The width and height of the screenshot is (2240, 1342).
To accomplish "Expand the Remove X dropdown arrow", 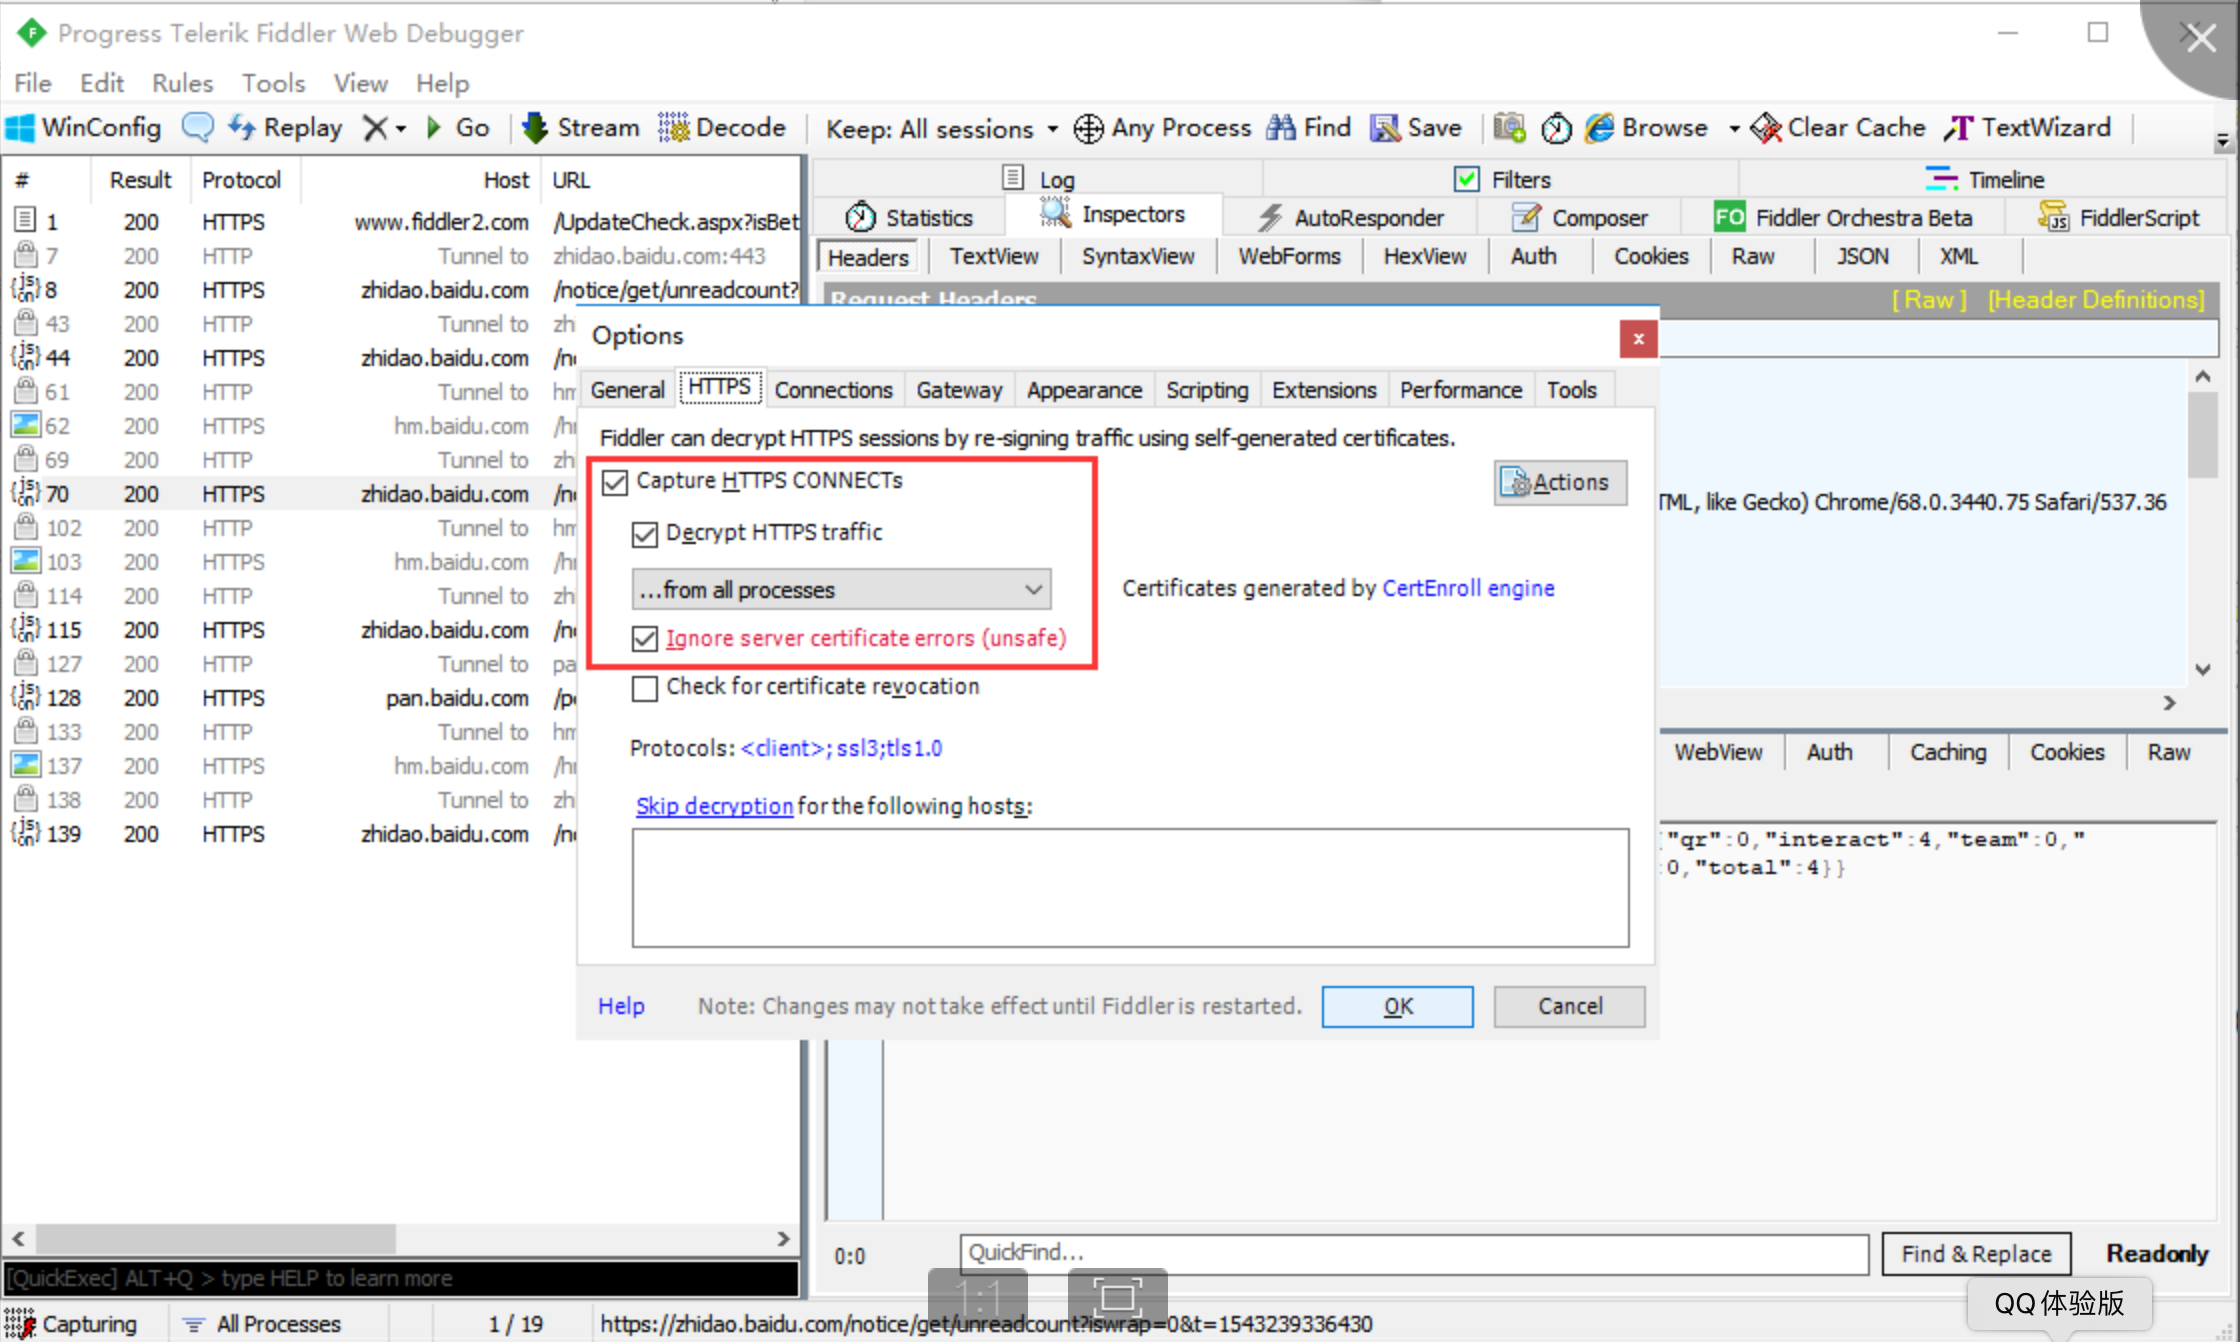I will [x=400, y=129].
